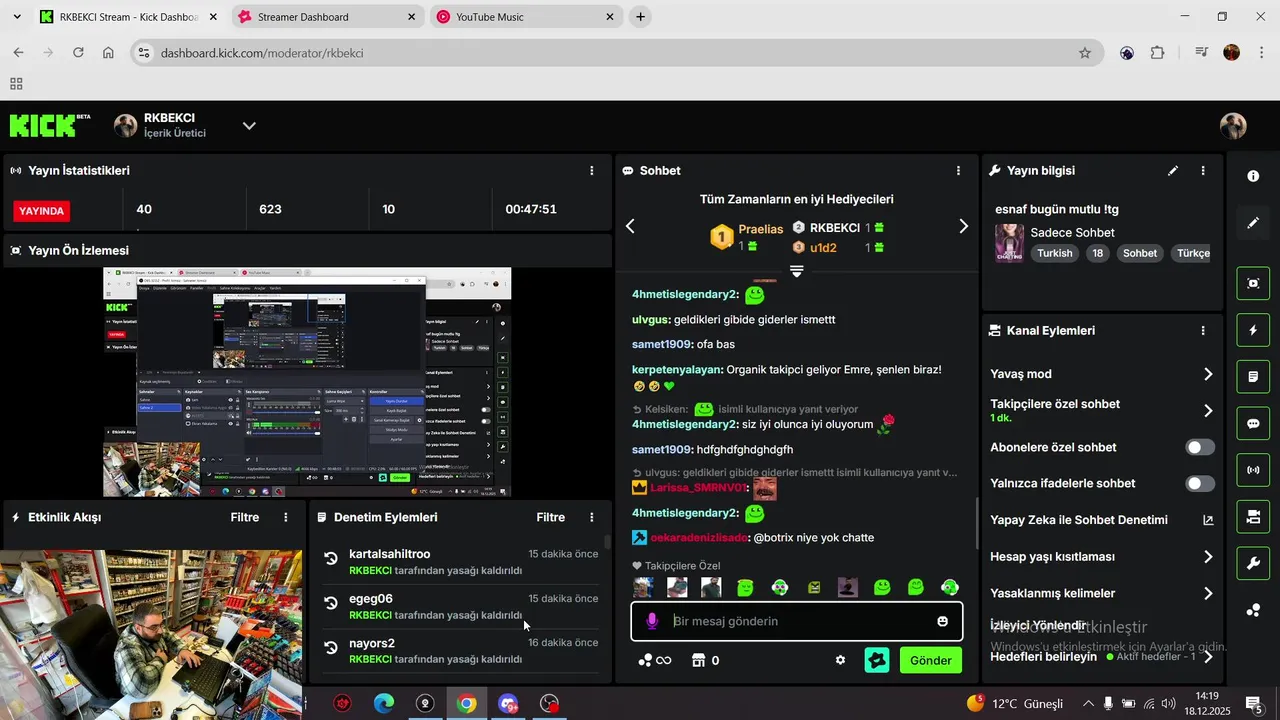Reload the page
Image resolution: width=1280 pixels, height=720 pixels.
point(78,53)
